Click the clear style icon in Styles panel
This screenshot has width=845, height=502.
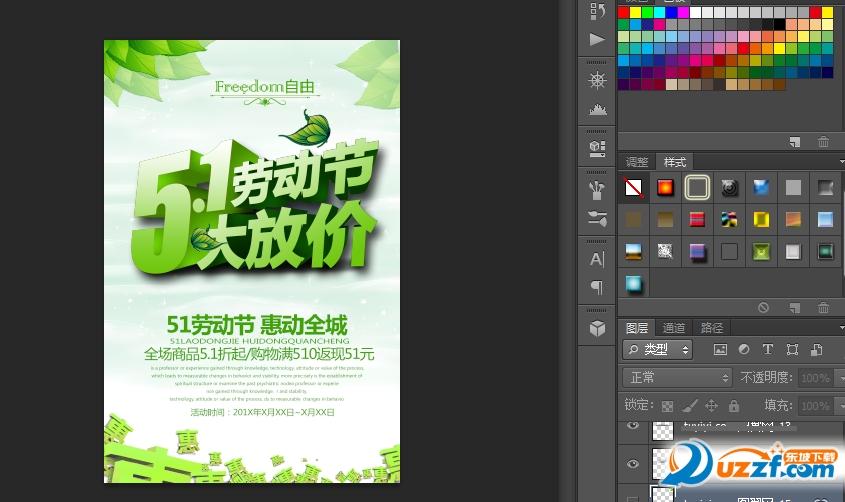(763, 308)
